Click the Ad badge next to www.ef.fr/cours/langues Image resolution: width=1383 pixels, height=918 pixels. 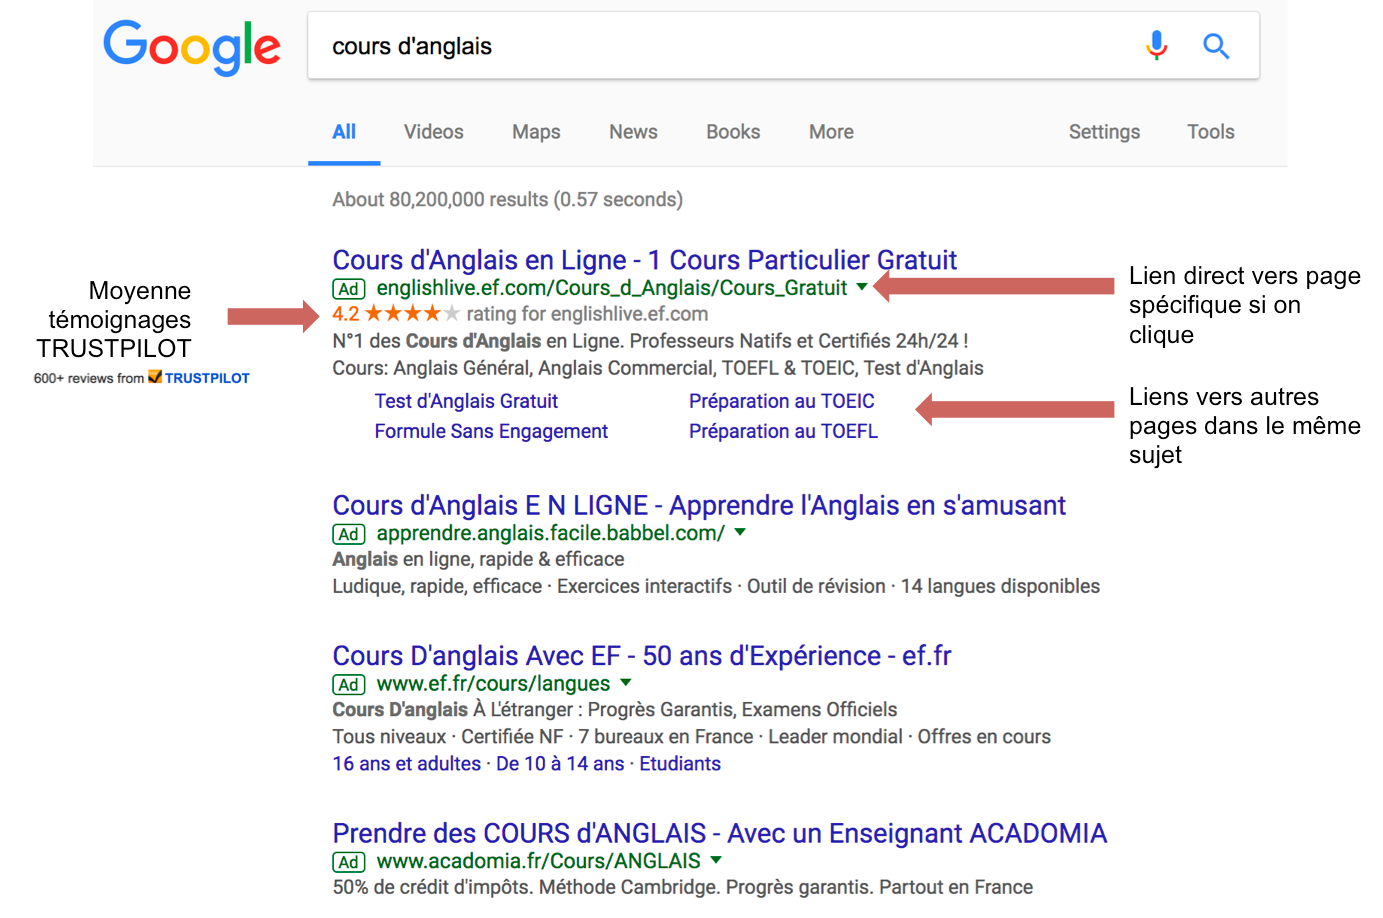[x=349, y=685]
